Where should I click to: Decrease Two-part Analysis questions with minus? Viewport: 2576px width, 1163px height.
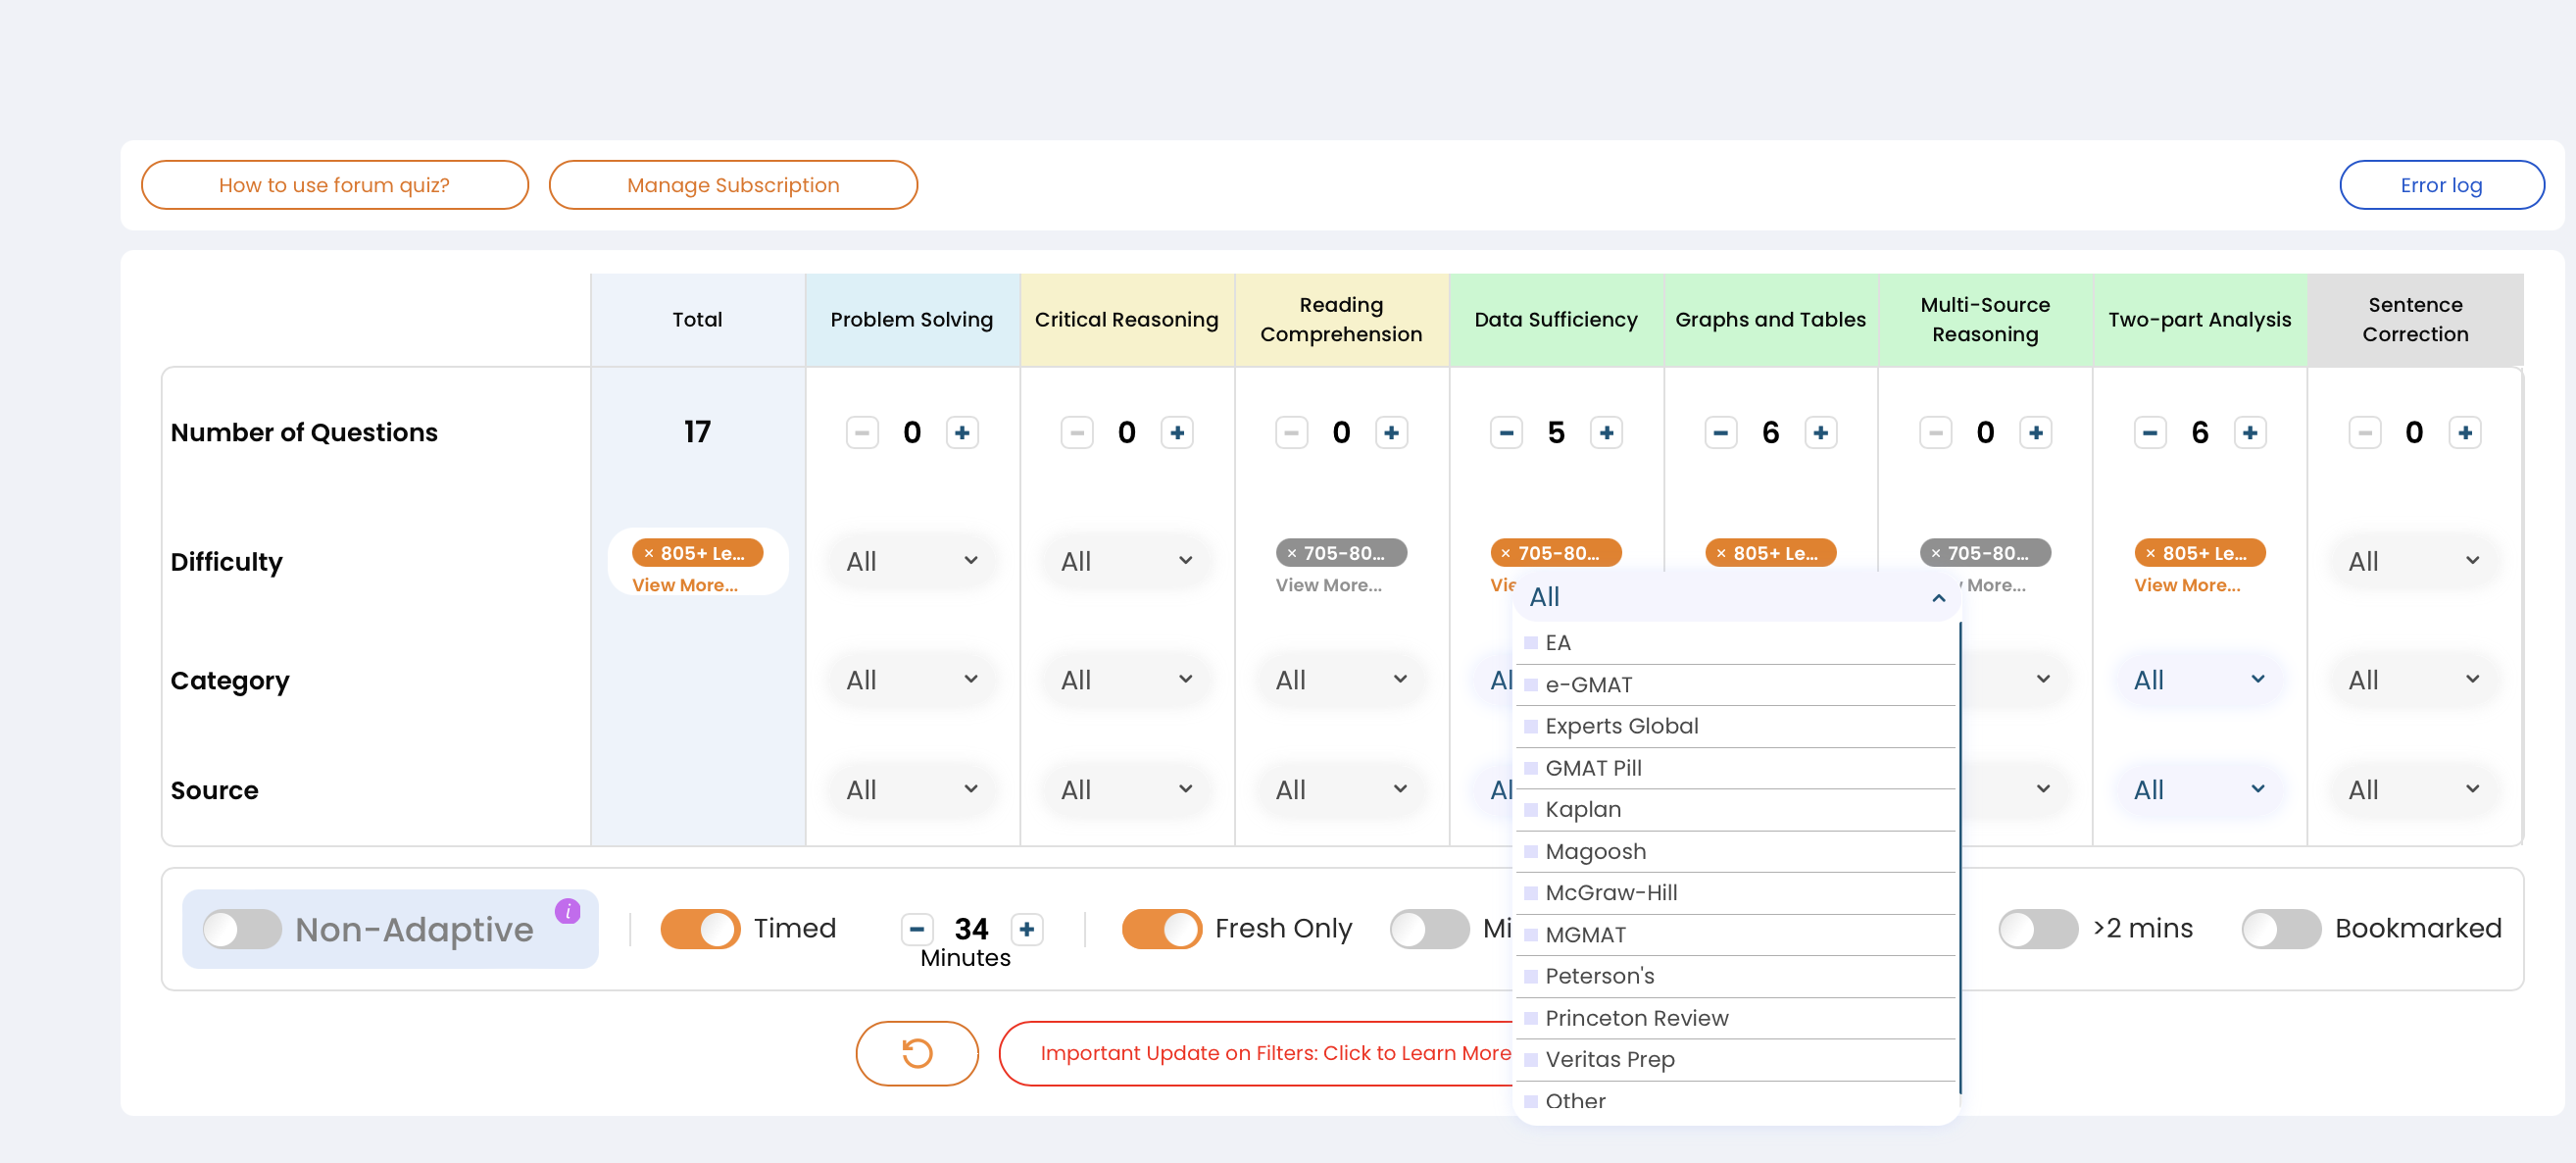2149,433
